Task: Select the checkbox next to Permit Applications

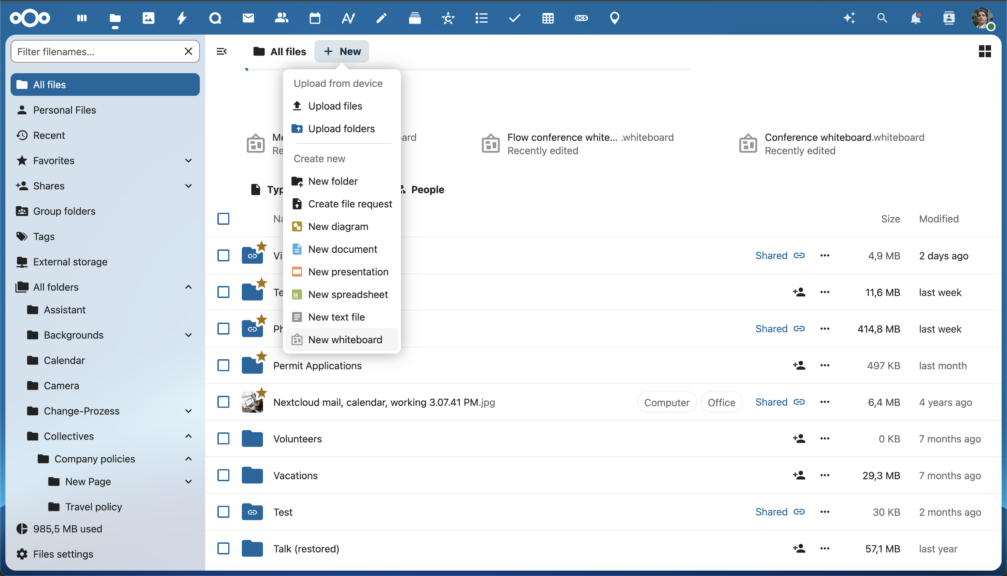Action: click(223, 365)
